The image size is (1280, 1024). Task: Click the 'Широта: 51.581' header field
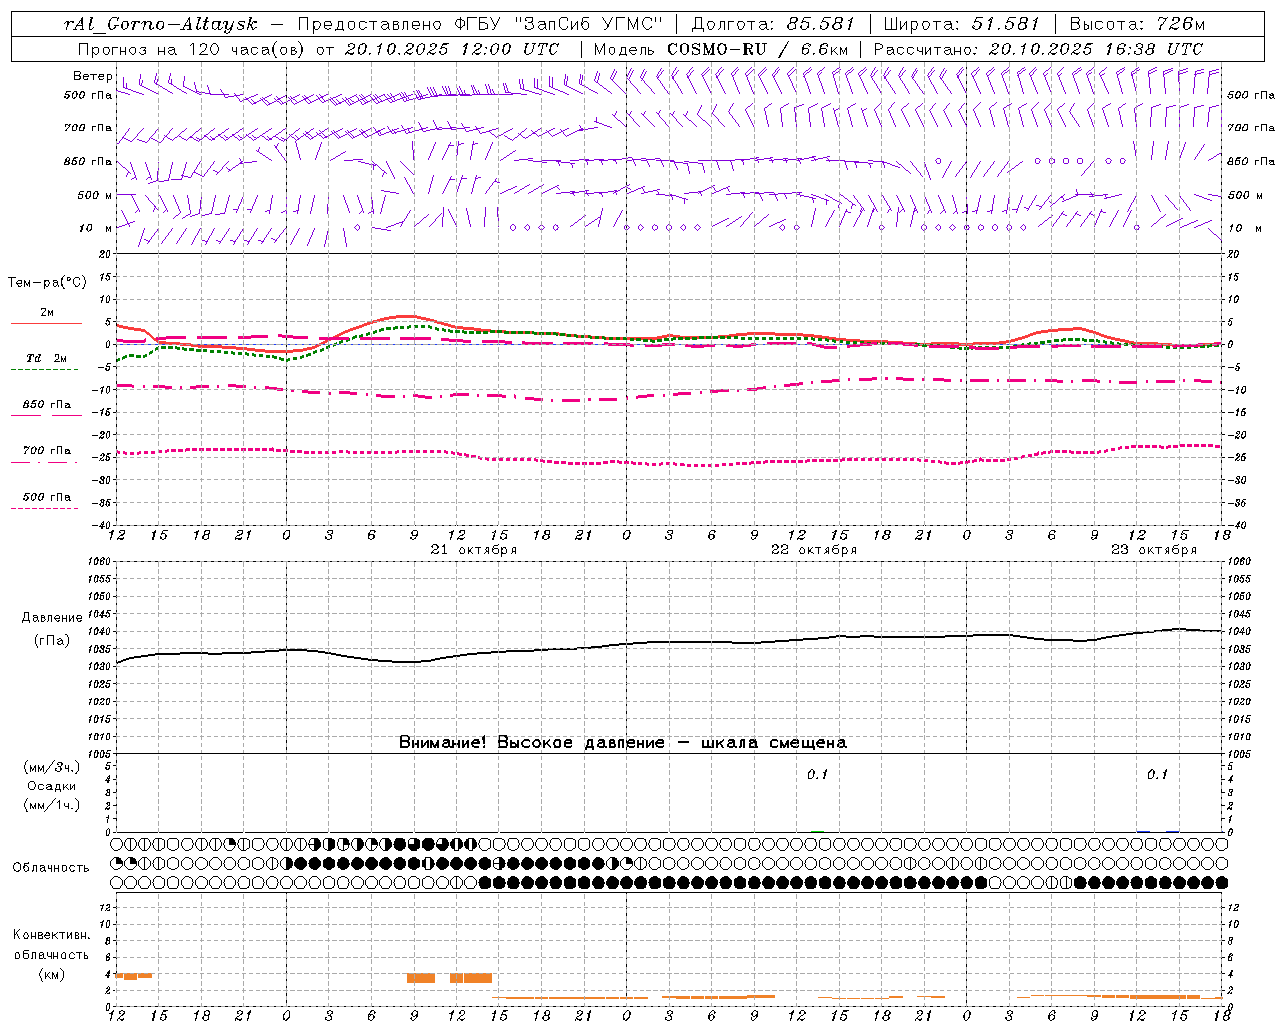click(962, 24)
